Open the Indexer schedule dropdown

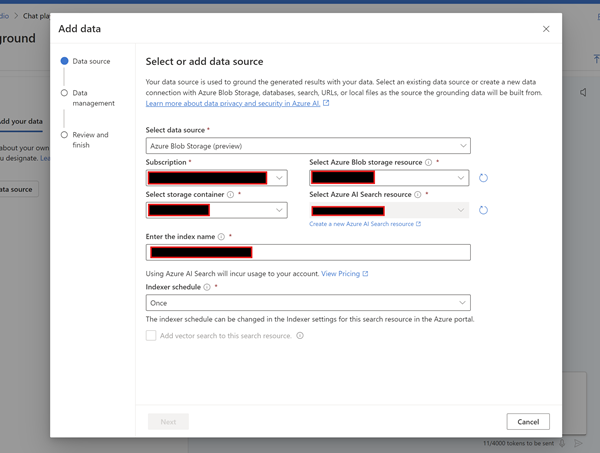[x=308, y=303]
